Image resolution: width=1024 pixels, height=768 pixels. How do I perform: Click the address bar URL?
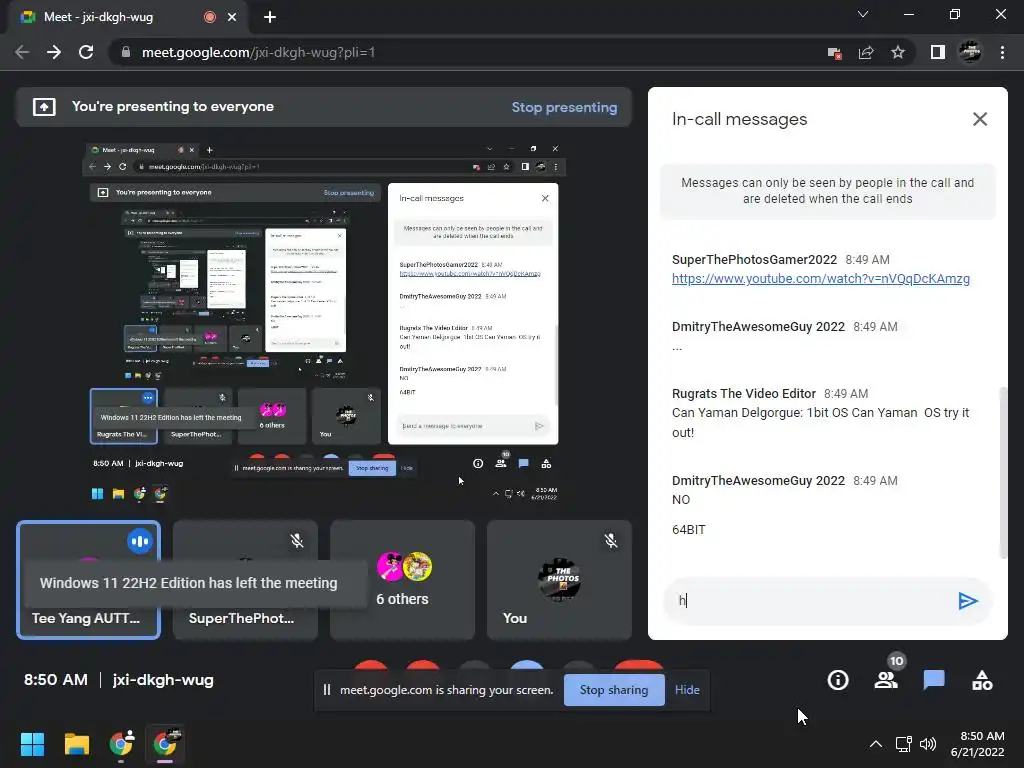point(259,52)
